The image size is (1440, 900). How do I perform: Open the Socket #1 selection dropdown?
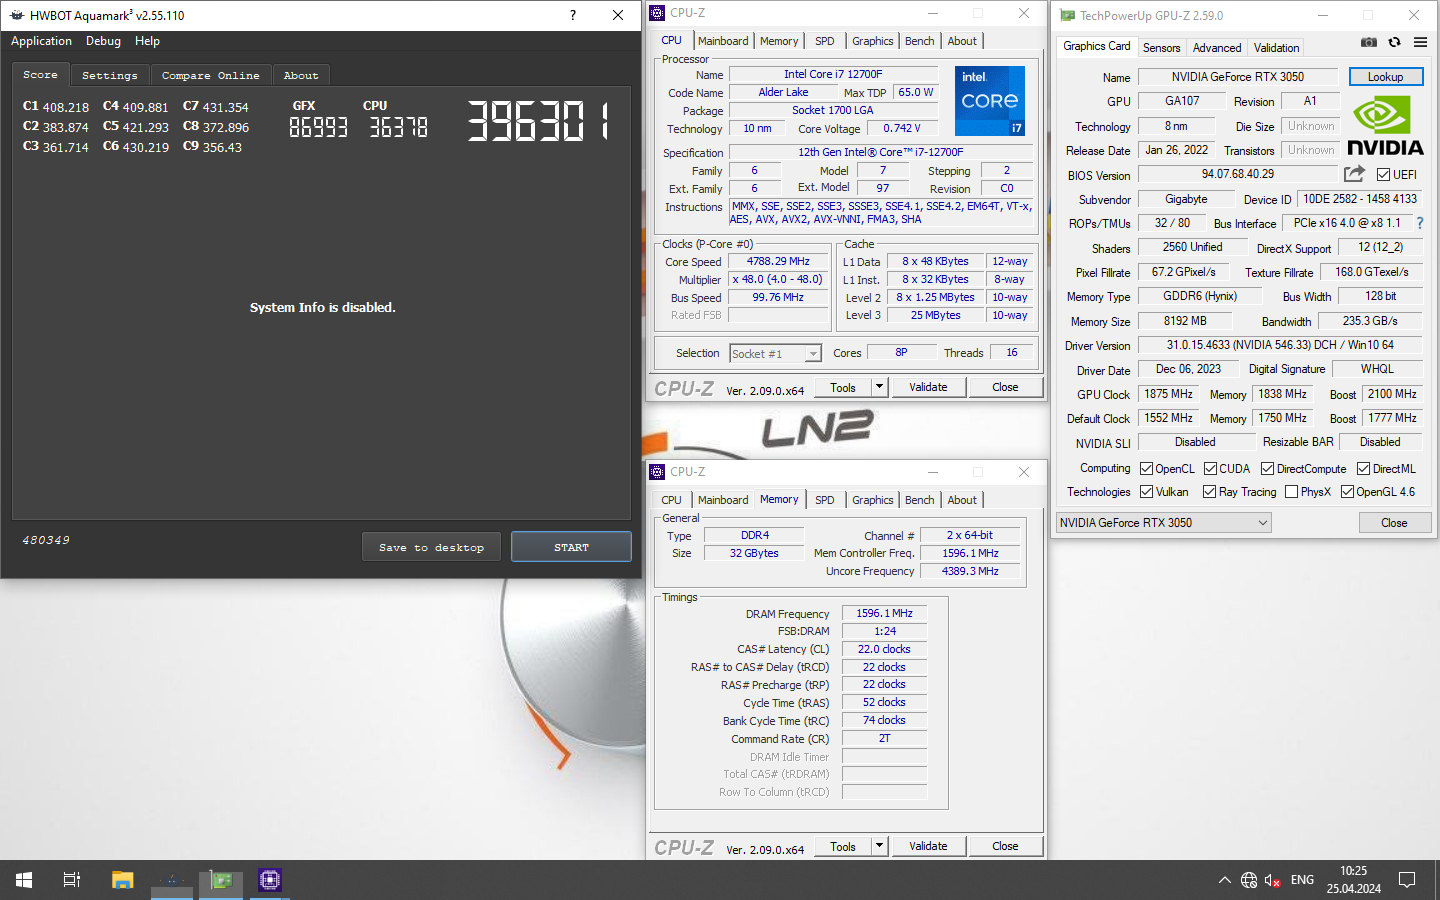775,353
